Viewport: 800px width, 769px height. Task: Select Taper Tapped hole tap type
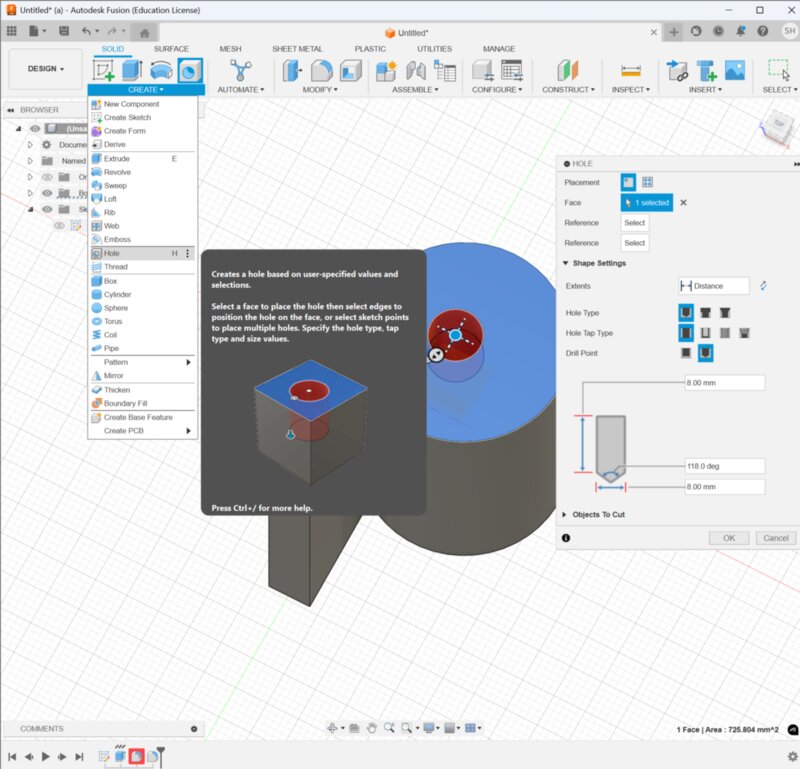[x=744, y=333]
